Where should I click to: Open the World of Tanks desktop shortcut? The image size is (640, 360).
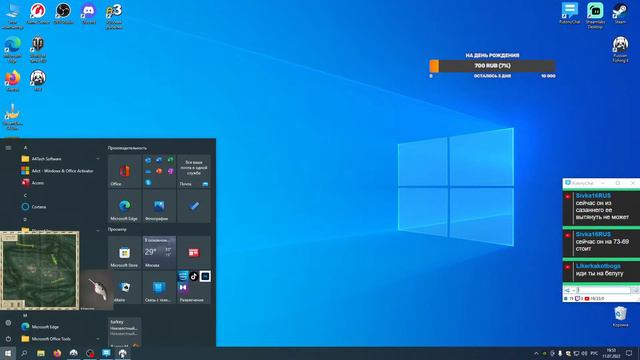[x=38, y=49]
